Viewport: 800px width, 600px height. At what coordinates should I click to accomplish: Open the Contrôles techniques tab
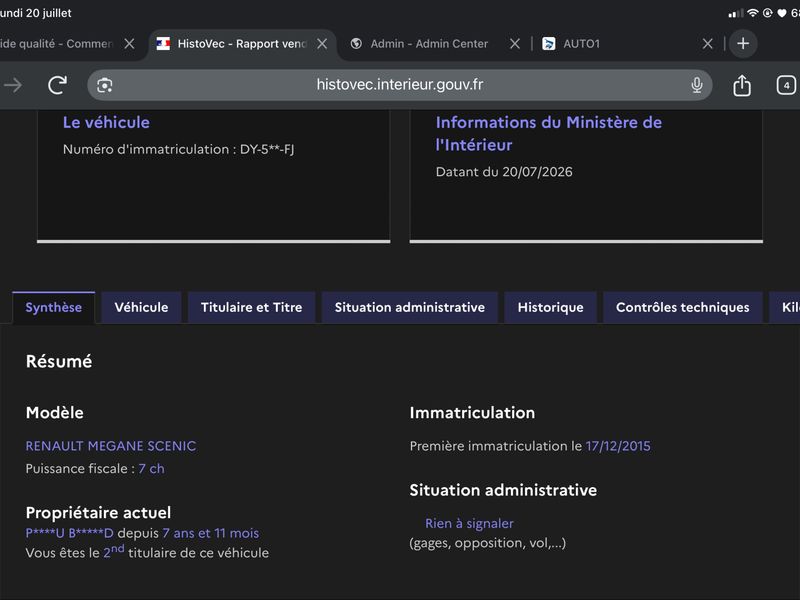683,307
